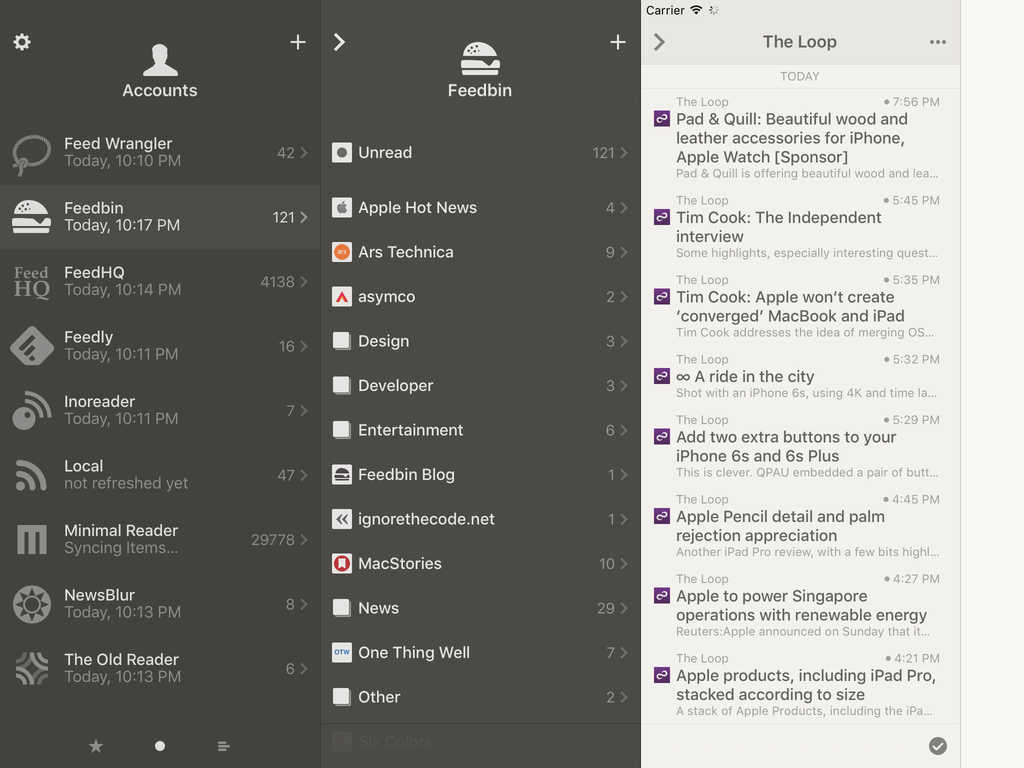Viewport: 1024px width, 768px height.
Task: Click the Unread circle icon
Action: (342, 153)
